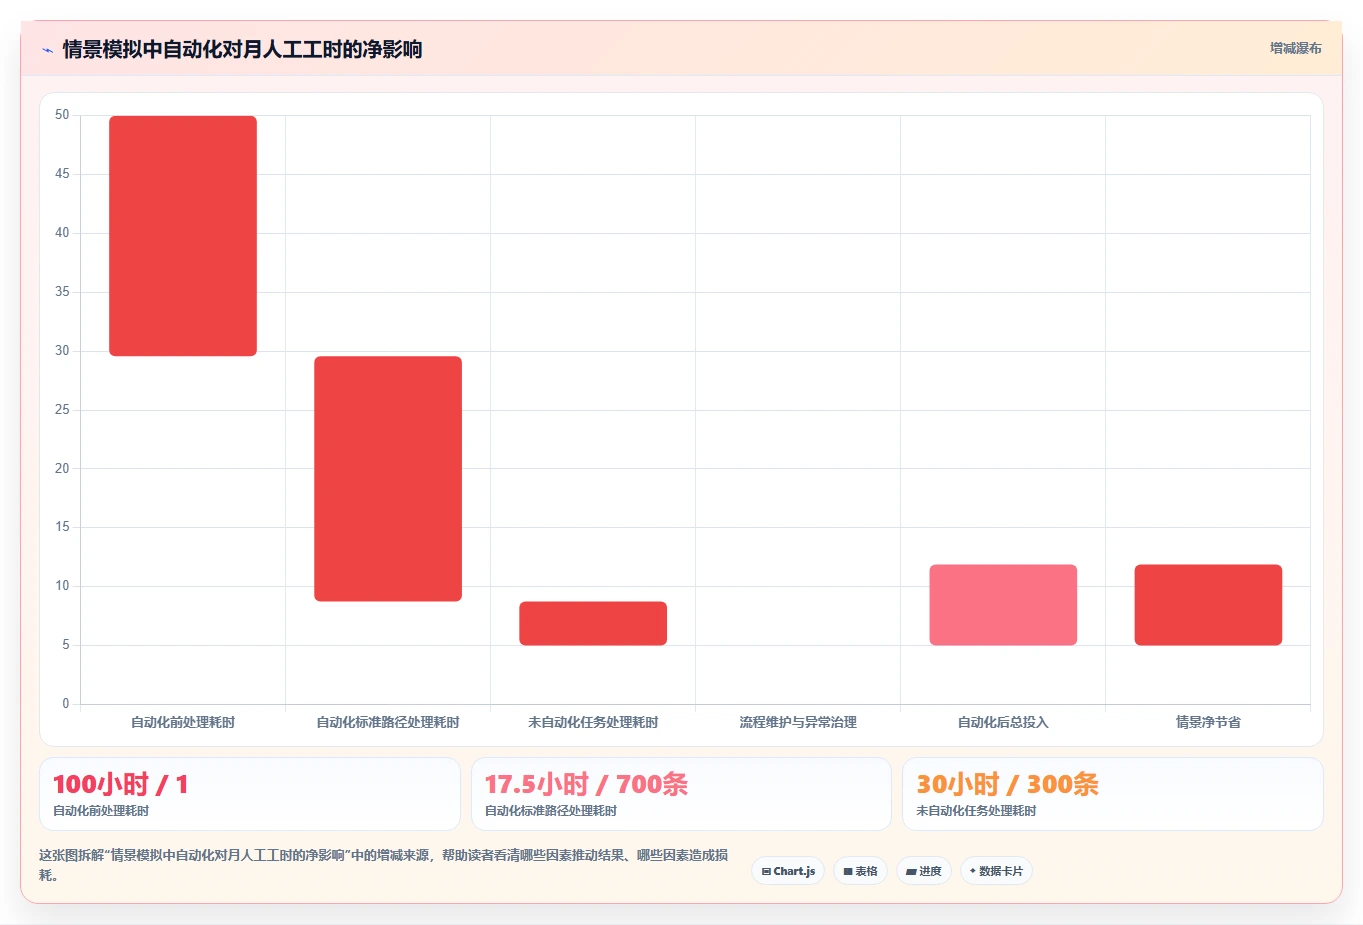The image size is (1363, 925).
Task: Click the 自动化标准路径处理耗时 red bar
Action: tap(388, 479)
